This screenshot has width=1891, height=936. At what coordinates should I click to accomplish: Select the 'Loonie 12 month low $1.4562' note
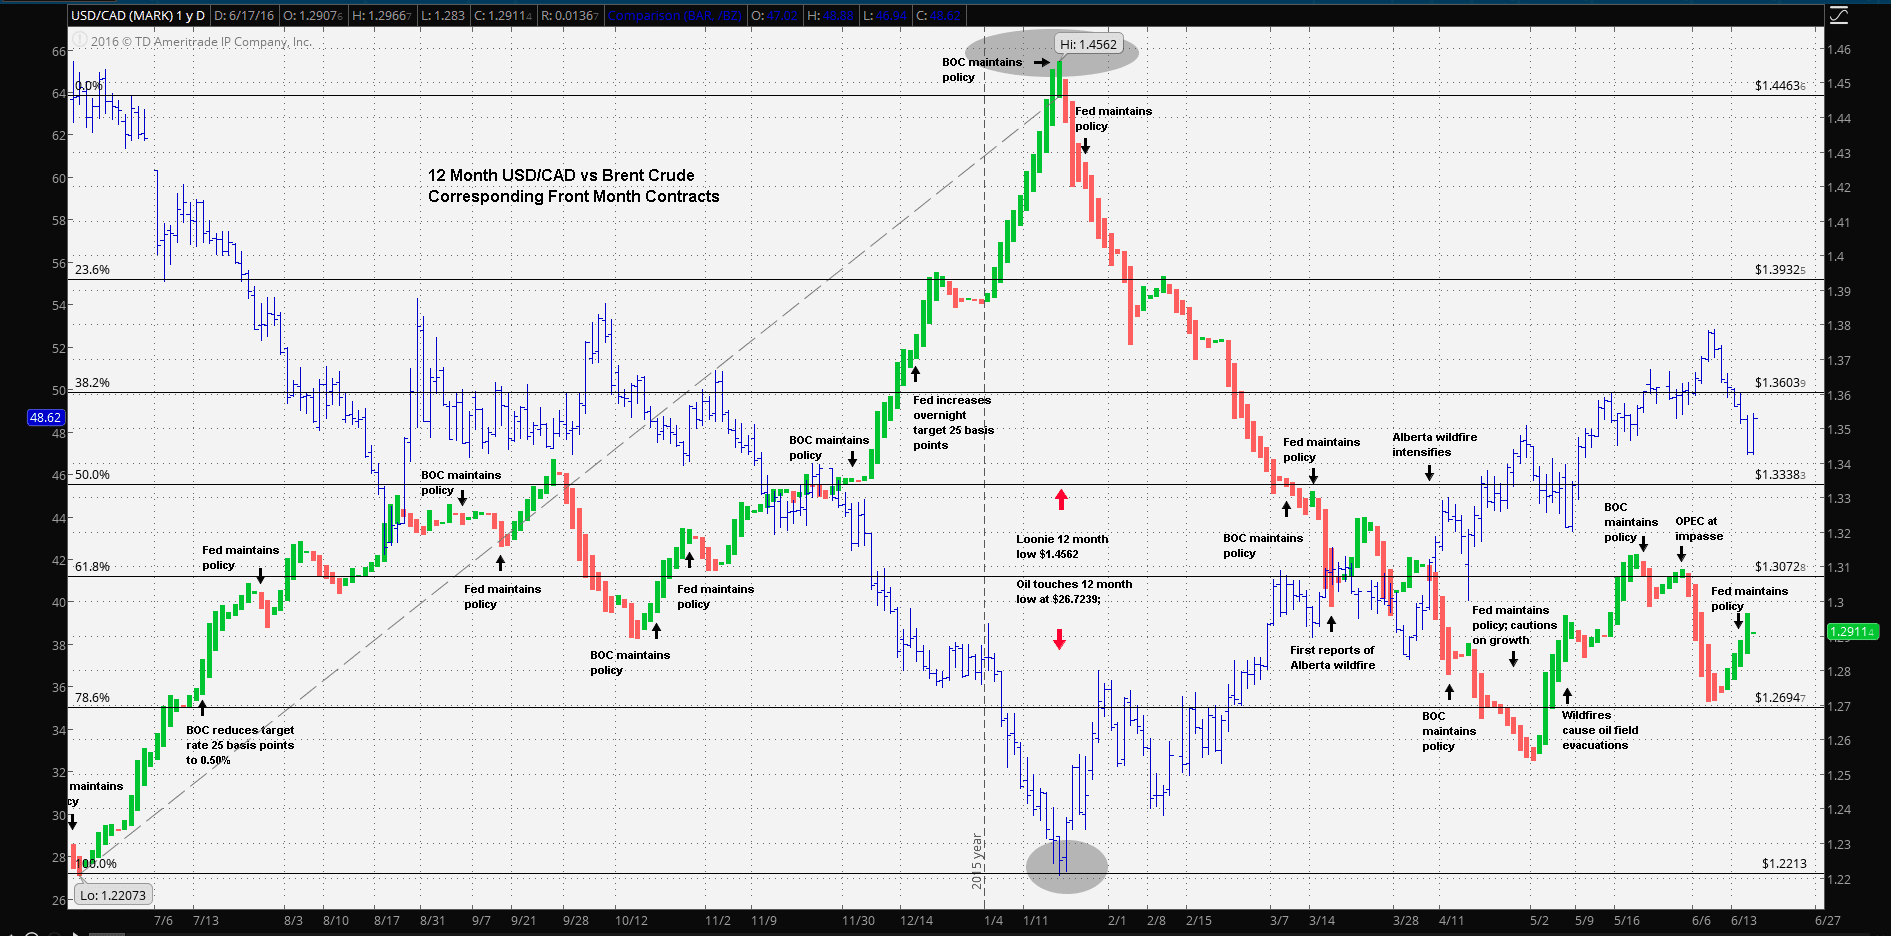point(1062,546)
